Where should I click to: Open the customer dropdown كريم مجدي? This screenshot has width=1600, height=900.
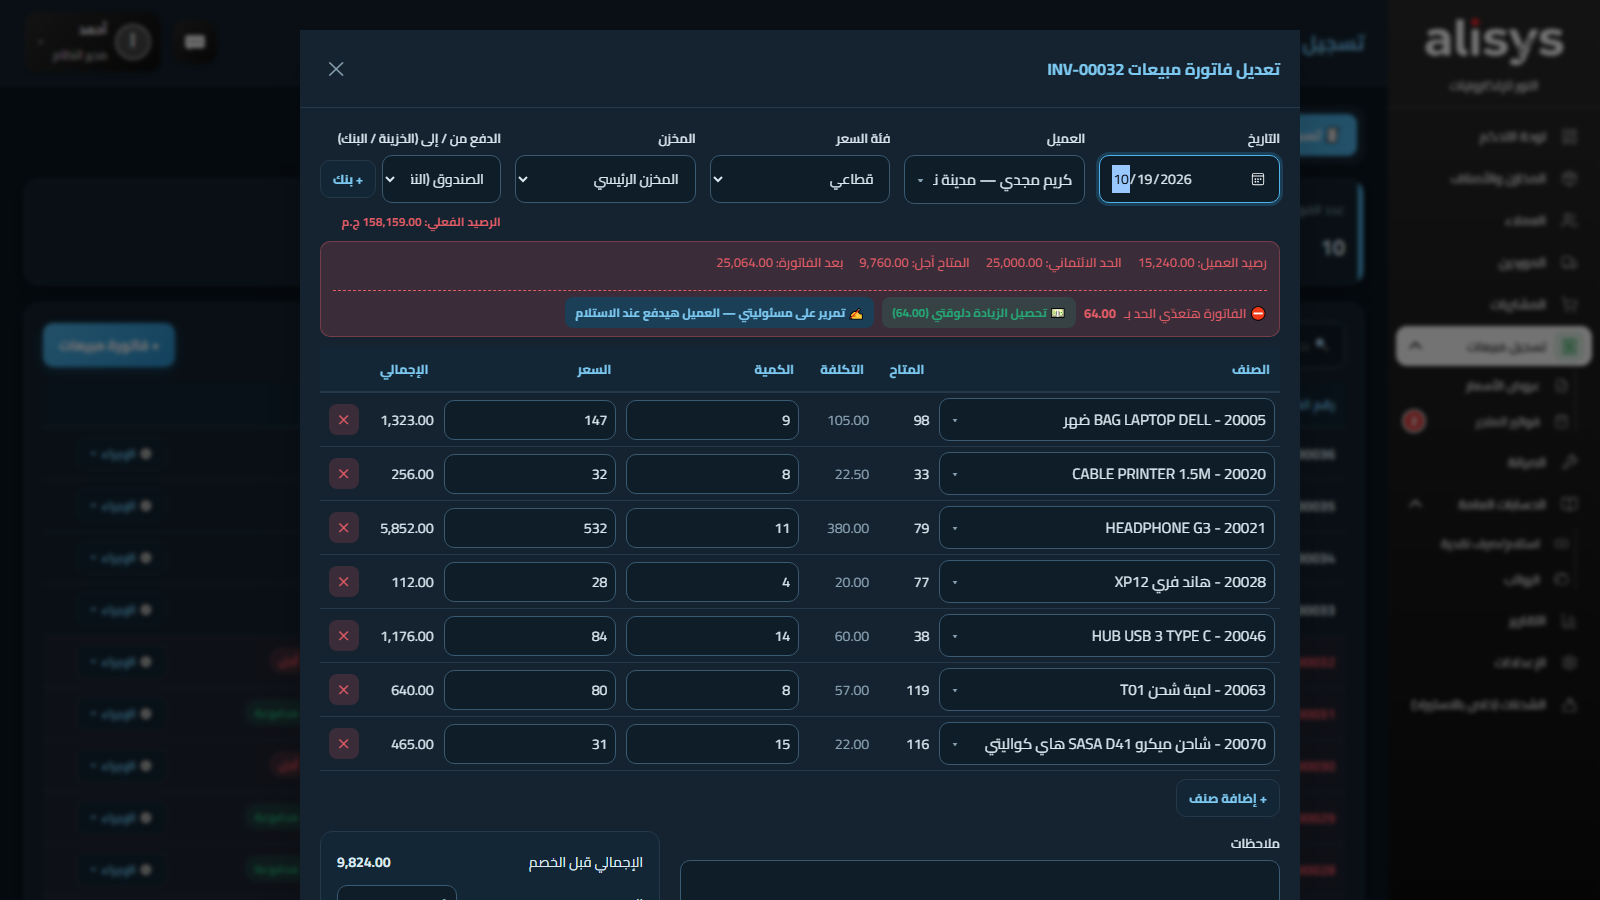994,180
